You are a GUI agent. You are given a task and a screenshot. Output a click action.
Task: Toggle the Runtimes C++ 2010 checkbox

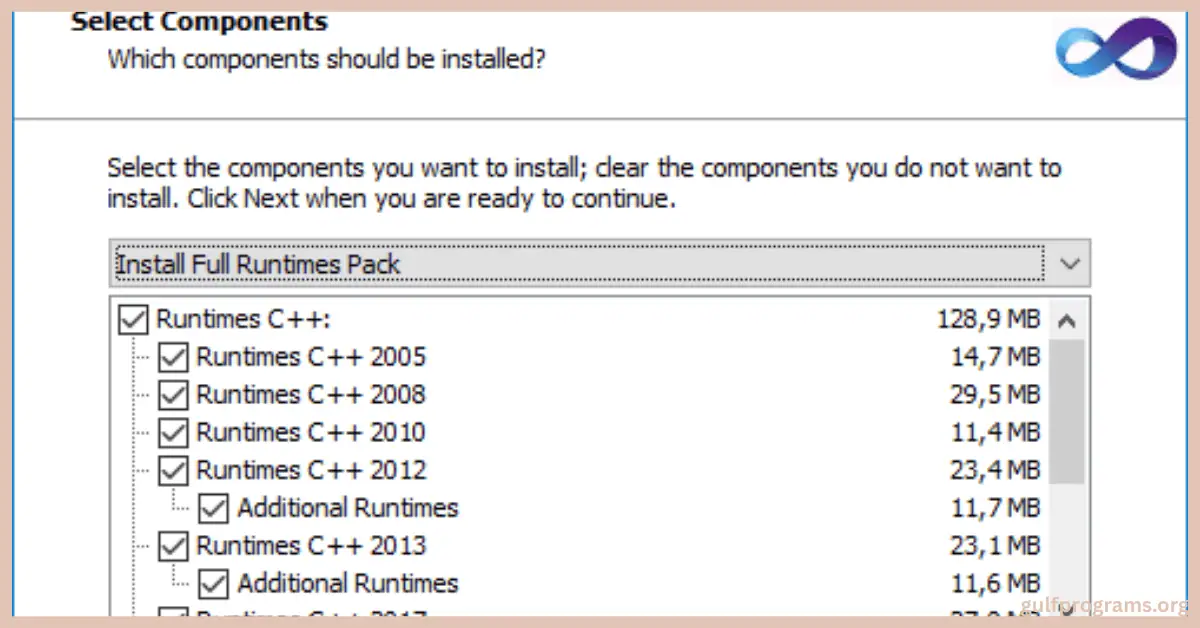(174, 432)
